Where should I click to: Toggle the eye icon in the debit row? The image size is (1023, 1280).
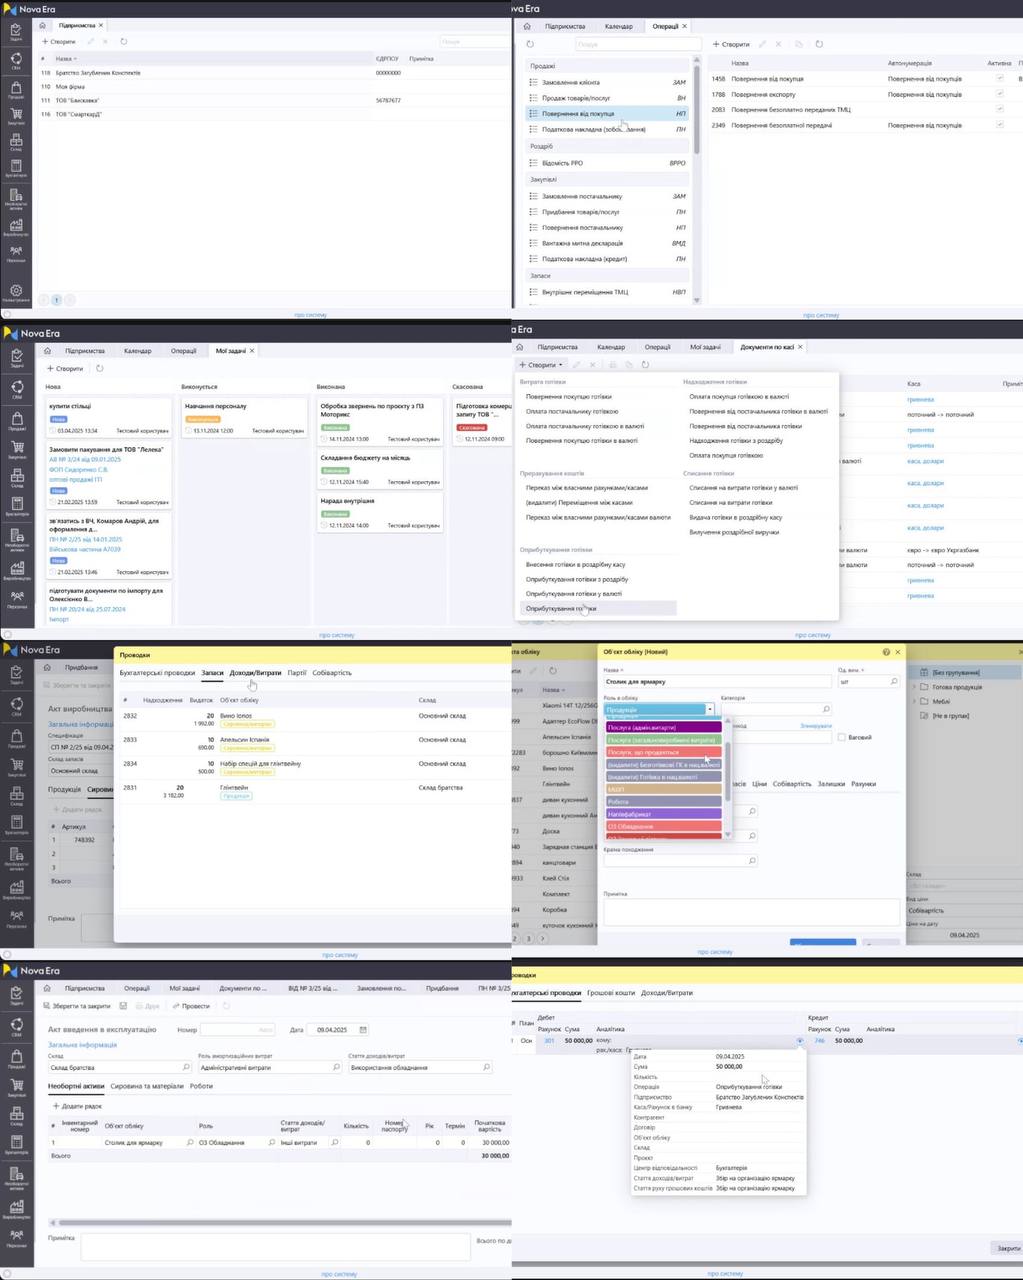800,1041
